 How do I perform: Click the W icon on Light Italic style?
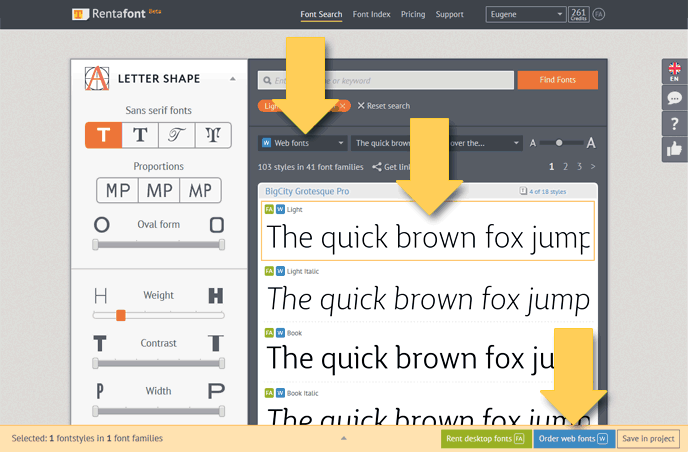280,271
